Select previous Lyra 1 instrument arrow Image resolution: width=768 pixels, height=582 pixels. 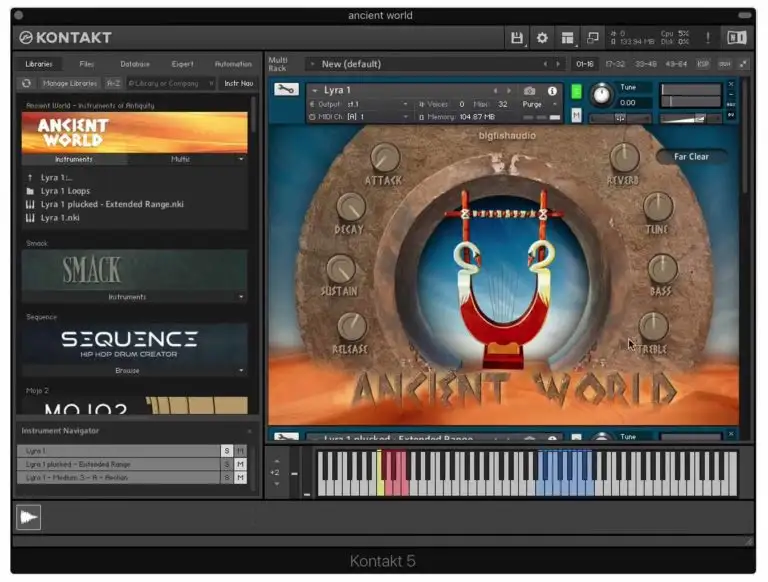495,91
